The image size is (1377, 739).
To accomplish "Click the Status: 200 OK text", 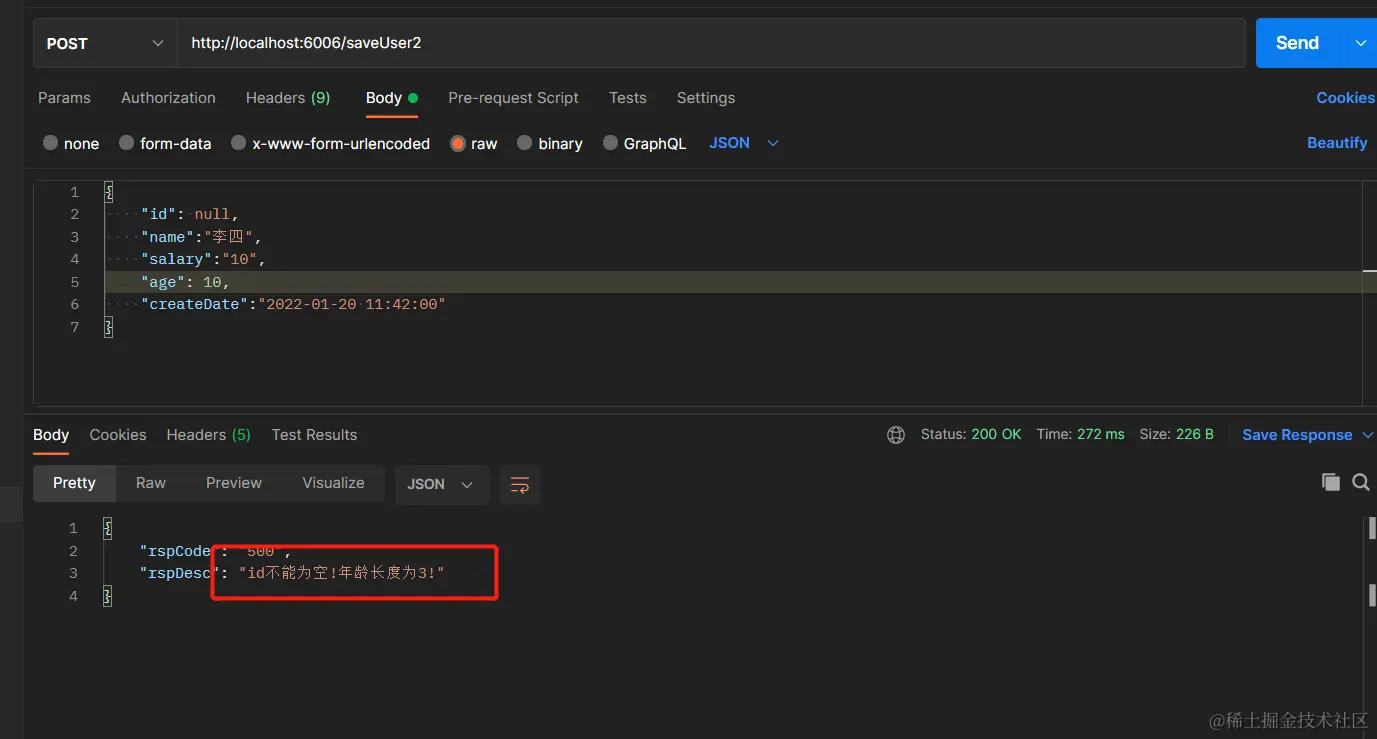I will (x=971, y=435).
